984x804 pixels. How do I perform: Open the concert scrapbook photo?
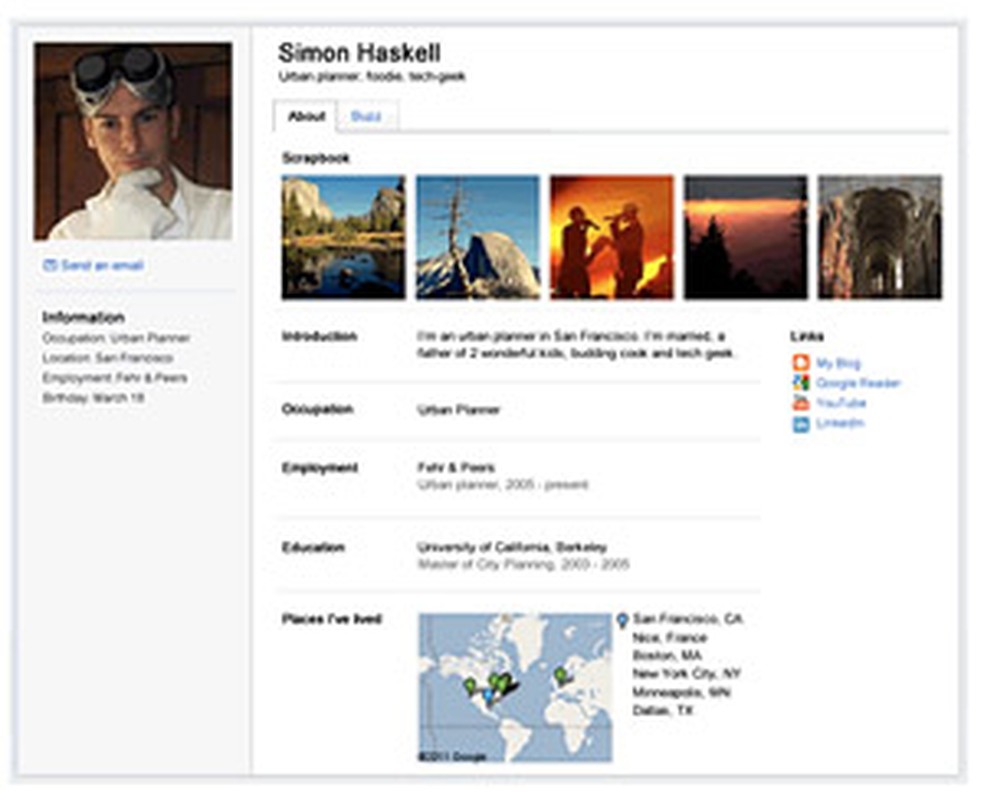(611, 237)
